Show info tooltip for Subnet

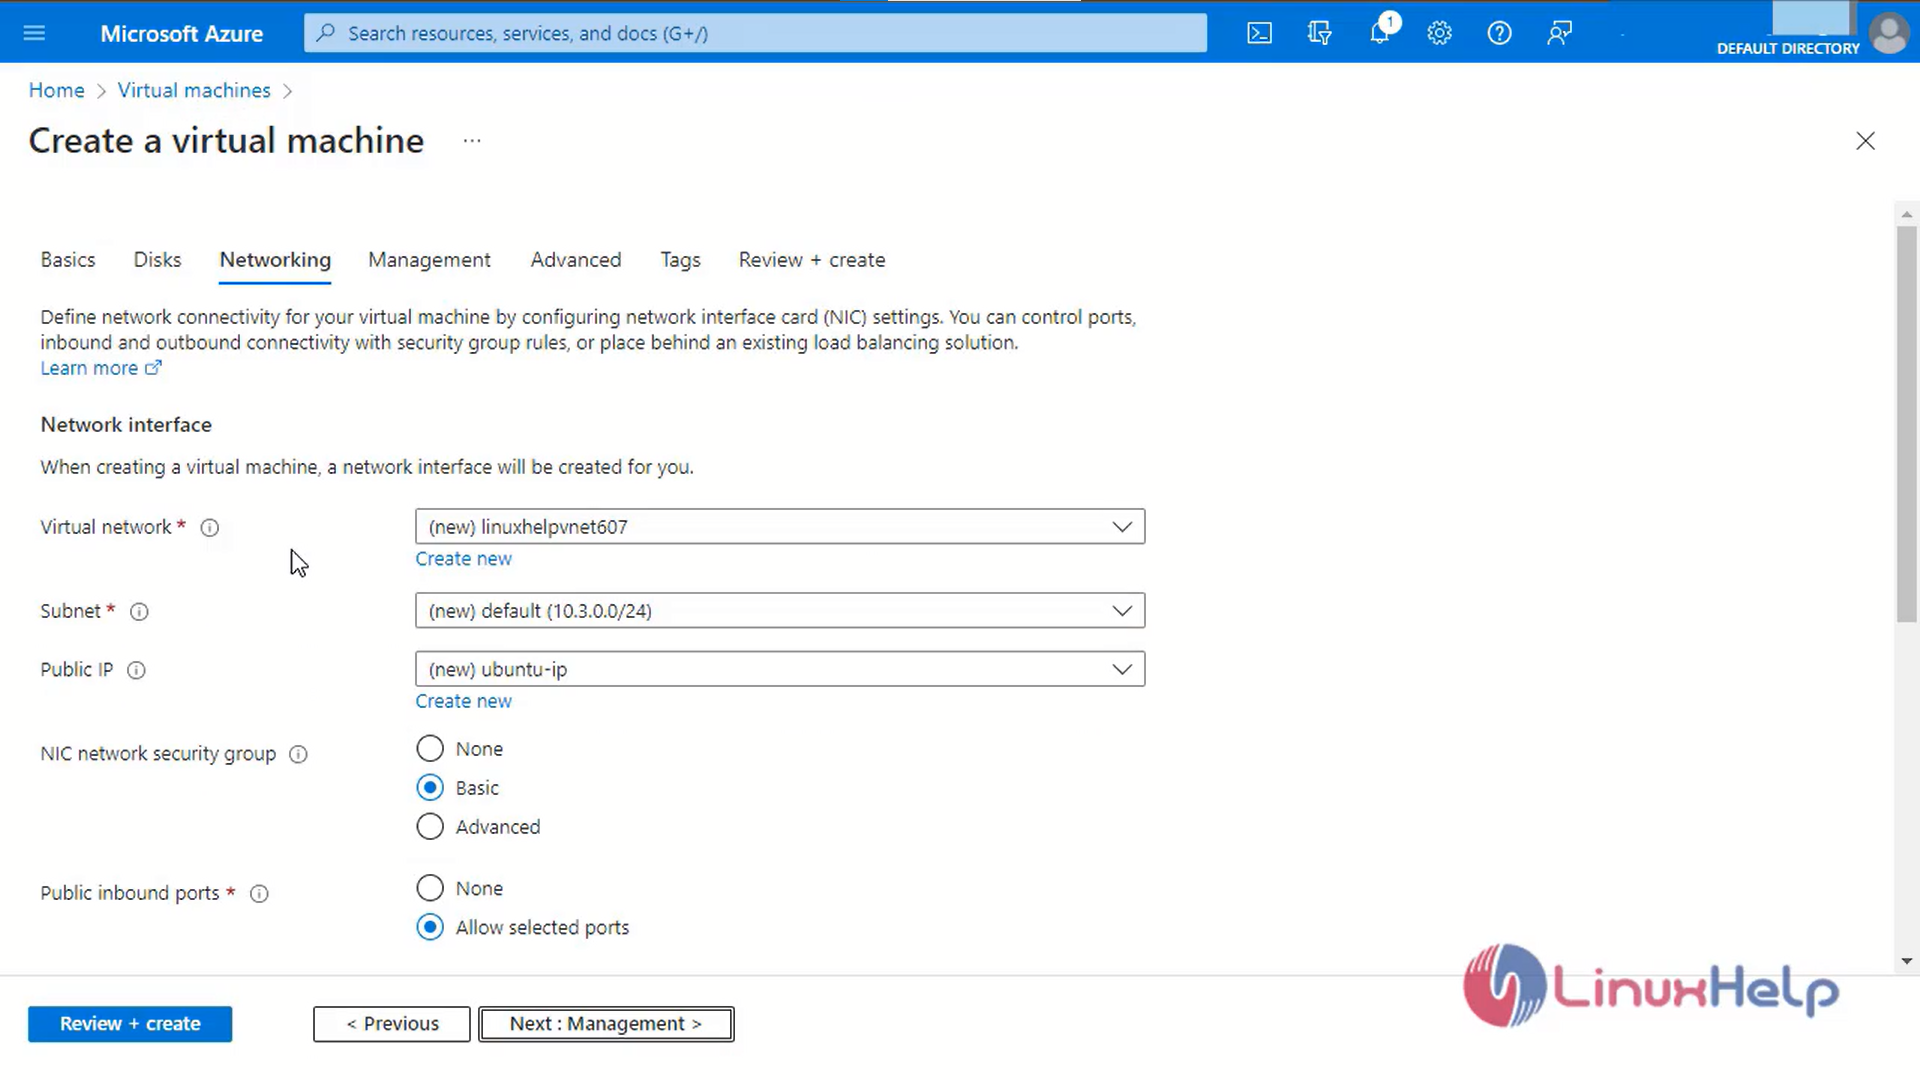140,611
